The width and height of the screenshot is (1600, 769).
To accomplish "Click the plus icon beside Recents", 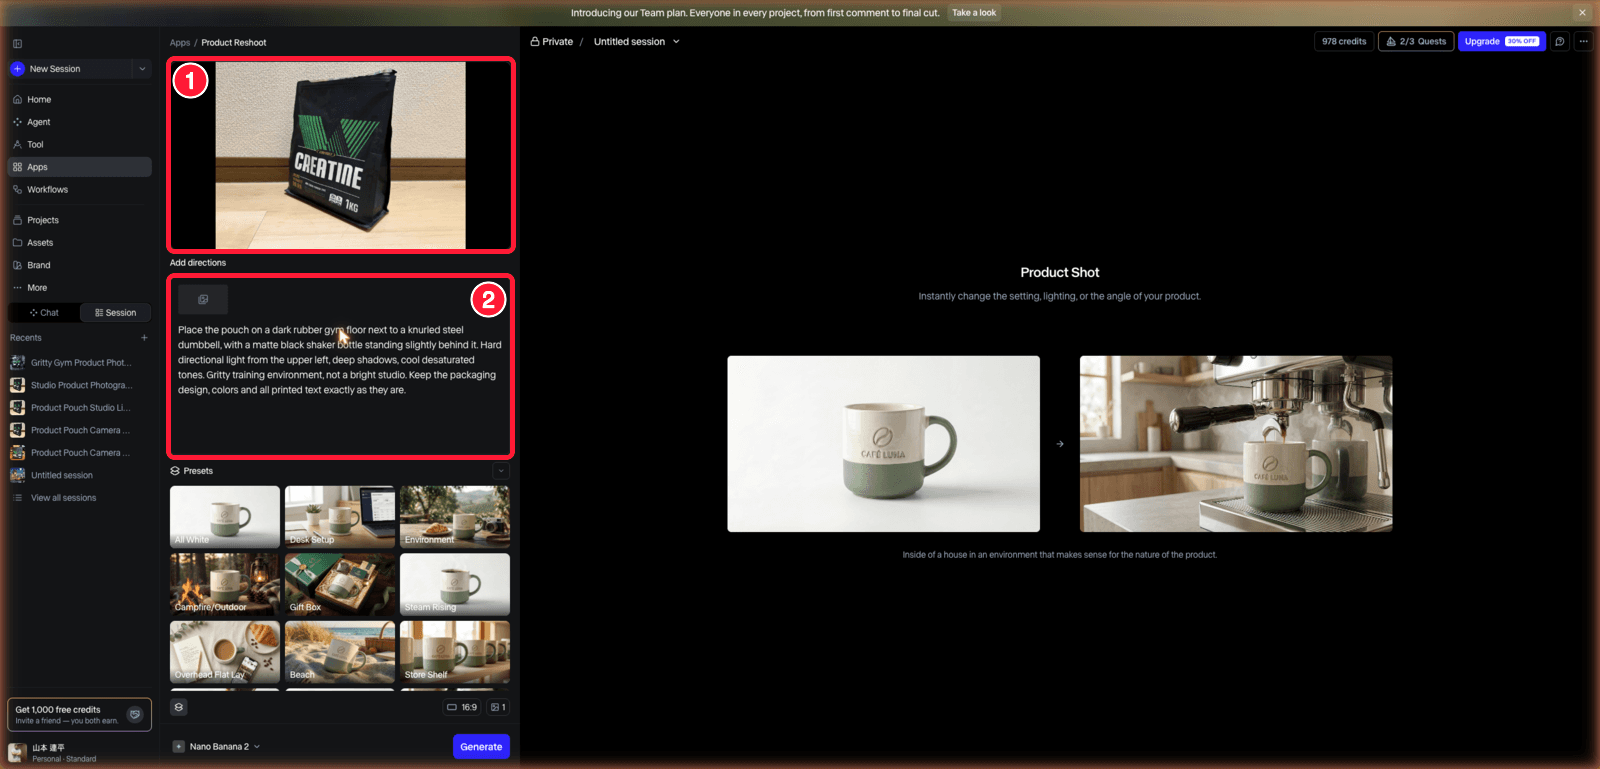I will click(x=144, y=338).
